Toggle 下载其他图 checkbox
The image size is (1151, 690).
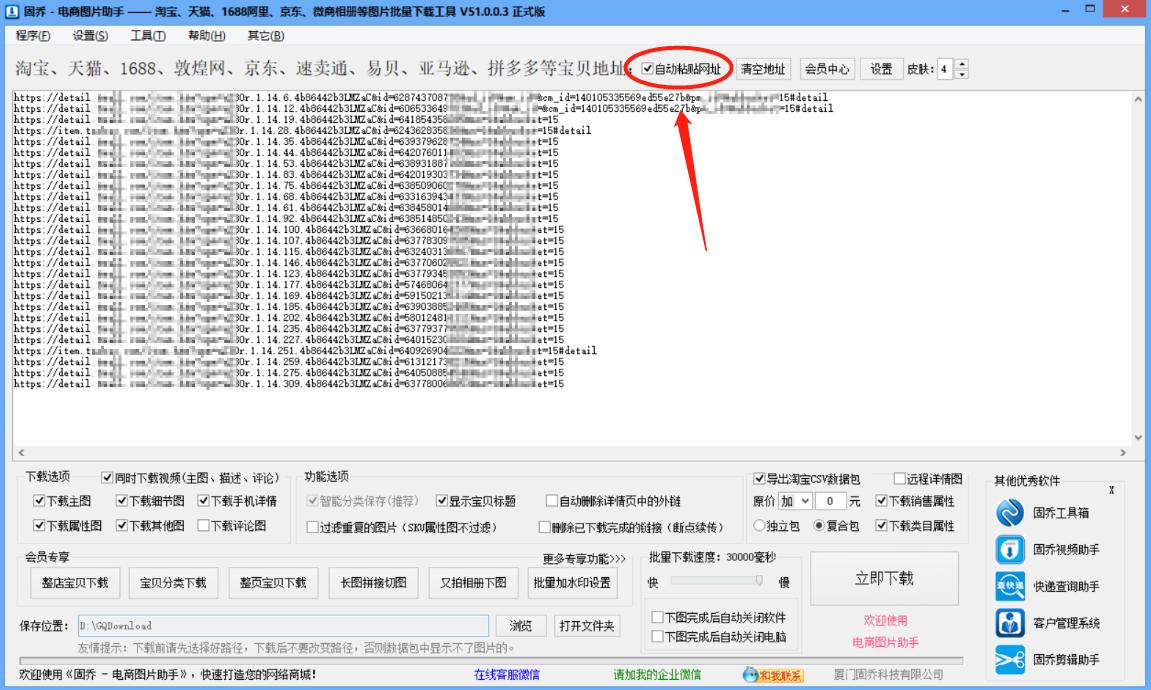pos(122,526)
